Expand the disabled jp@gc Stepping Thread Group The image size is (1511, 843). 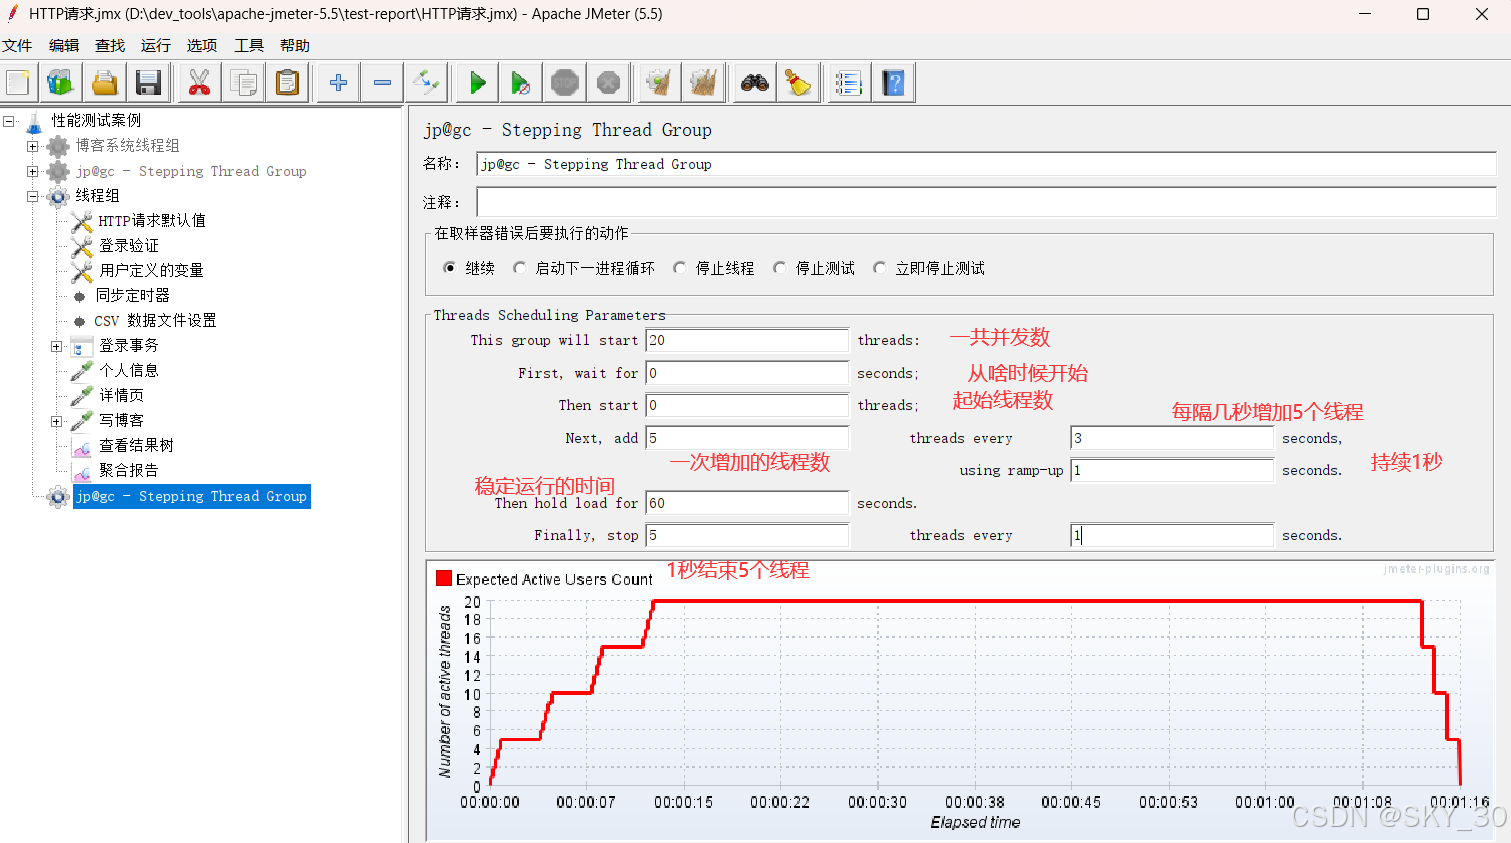(x=33, y=171)
